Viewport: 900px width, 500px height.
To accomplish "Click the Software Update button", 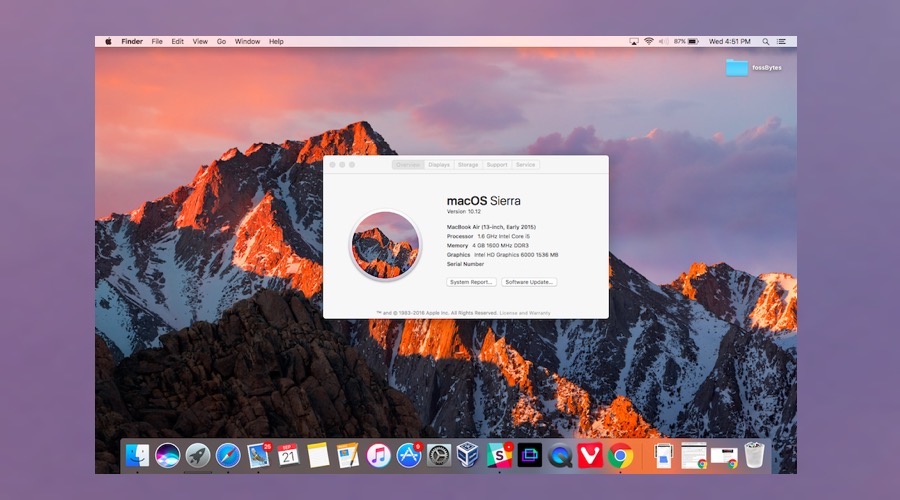I will (529, 282).
